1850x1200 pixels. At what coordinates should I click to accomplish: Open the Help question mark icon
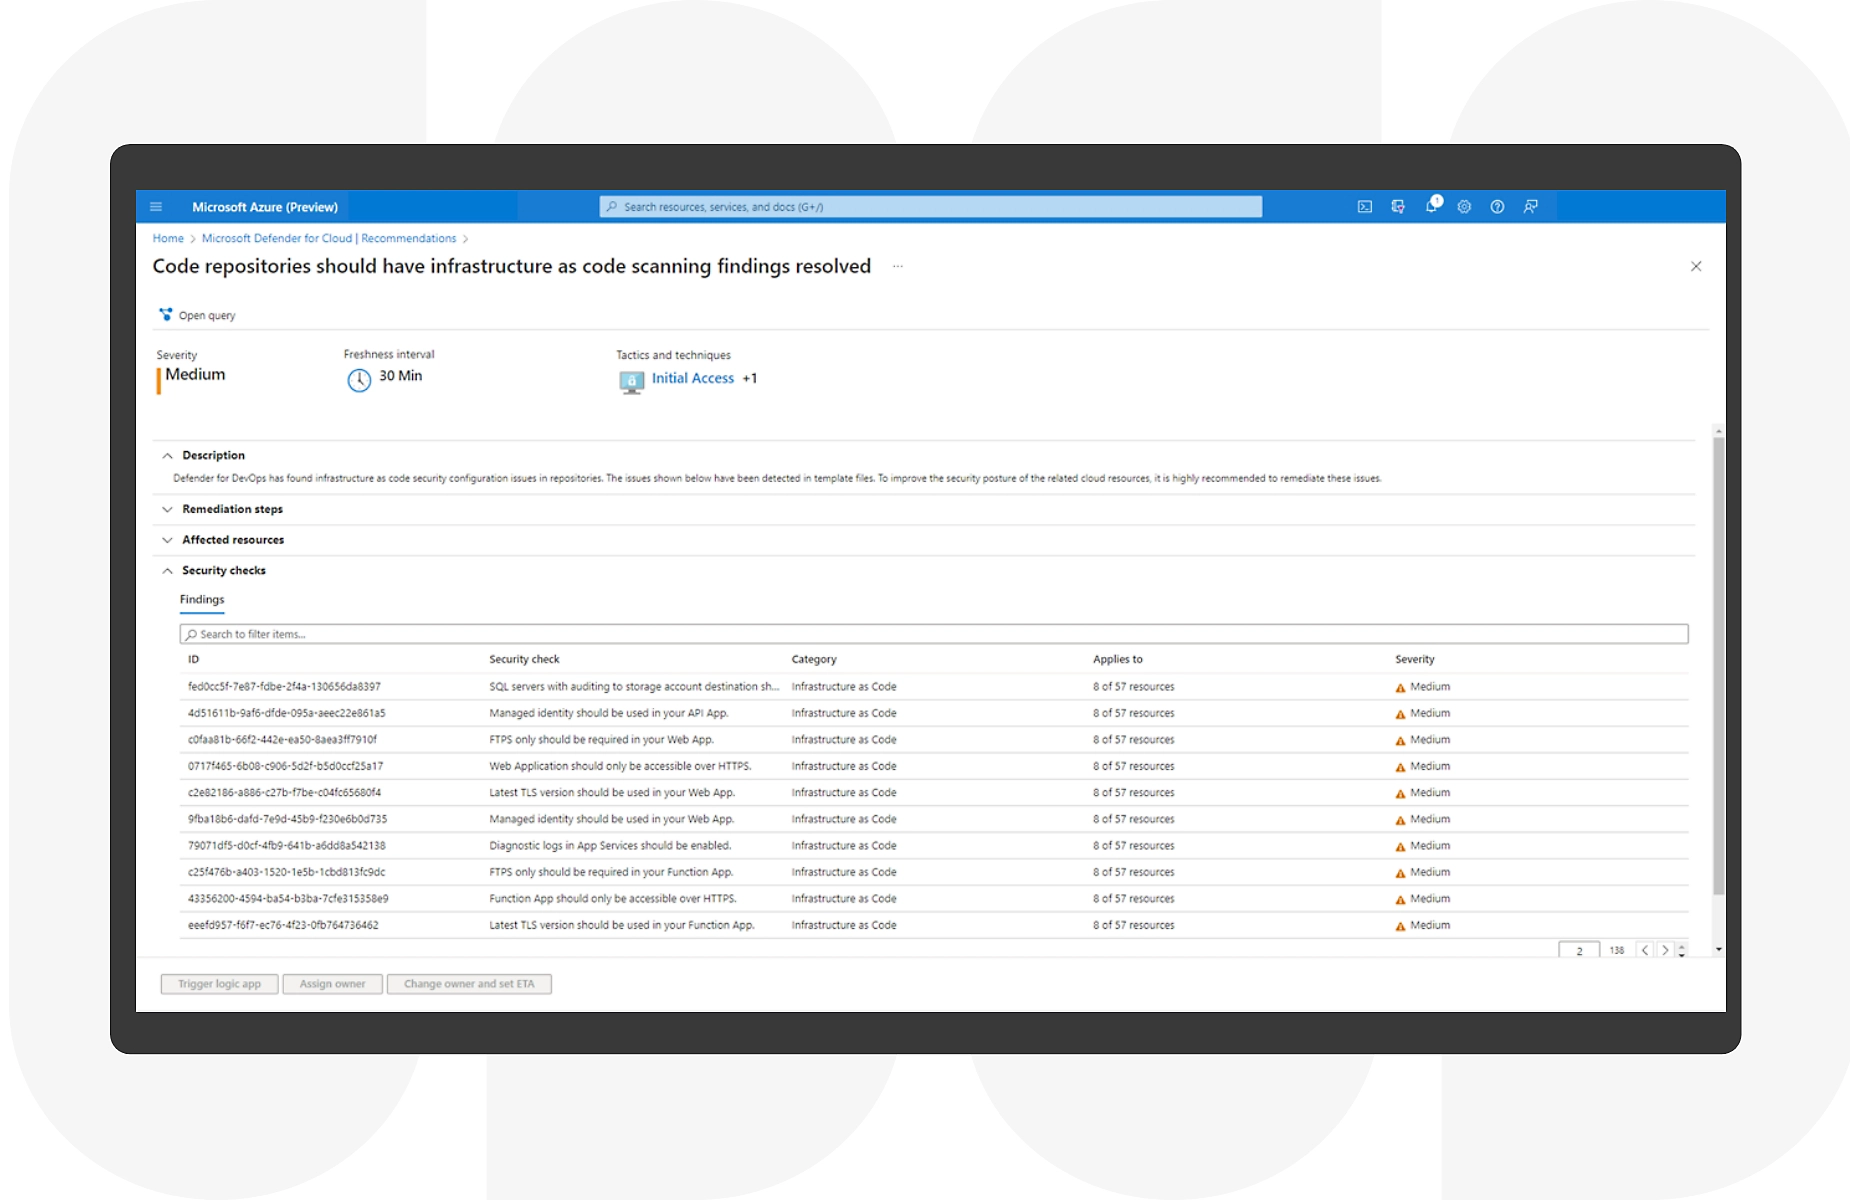click(1497, 207)
